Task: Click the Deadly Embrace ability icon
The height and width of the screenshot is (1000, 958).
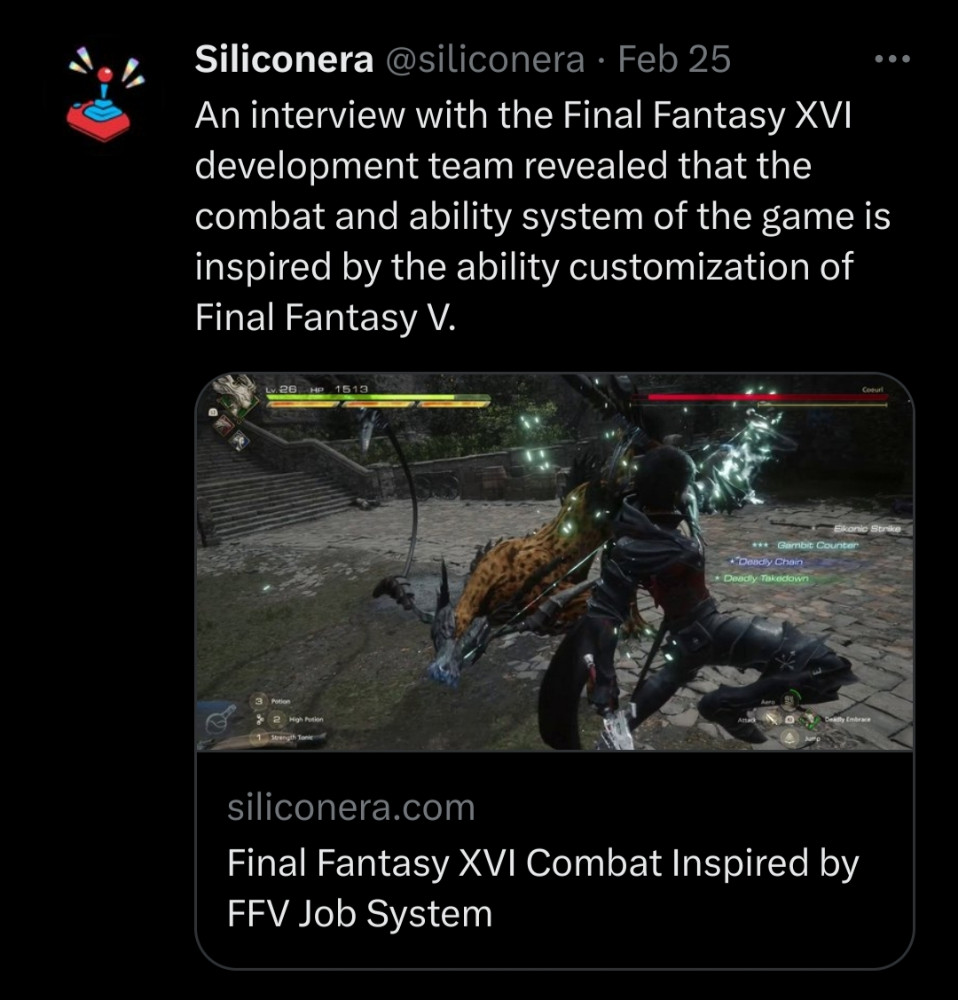Action: point(810,719)
